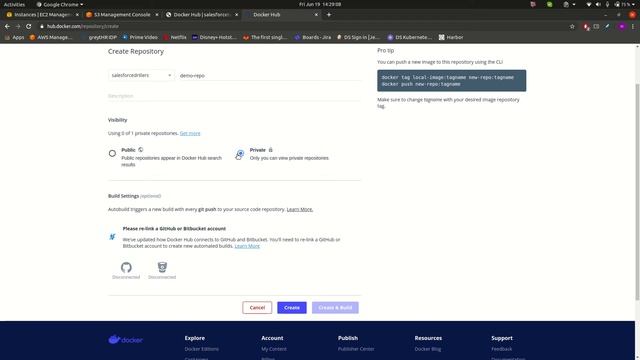Switch to S3 Management Console tab
This screenshot has height=360, width=640.
pos(122,15)
